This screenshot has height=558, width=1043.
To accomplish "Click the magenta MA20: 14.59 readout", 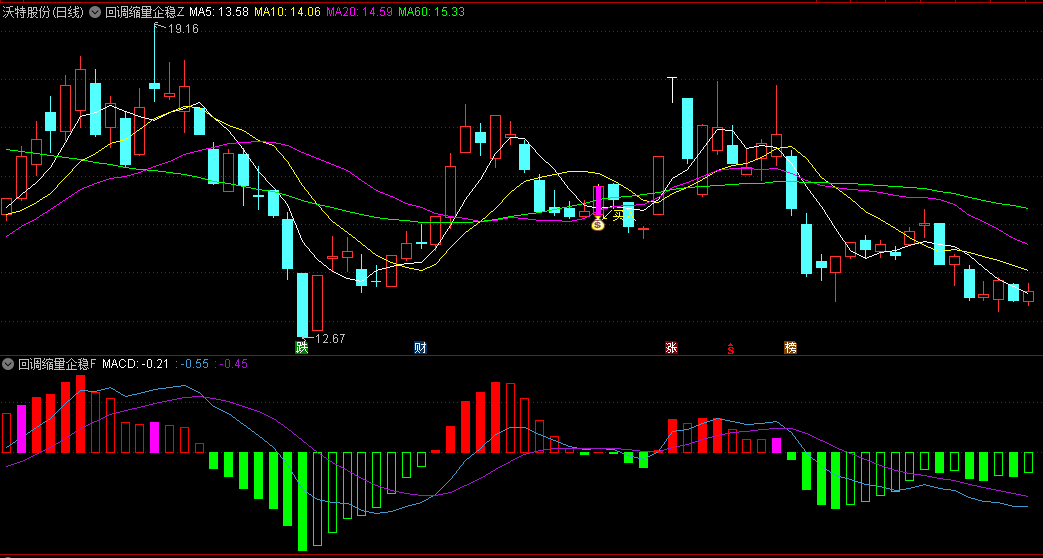I will click(x=359, y=11).
